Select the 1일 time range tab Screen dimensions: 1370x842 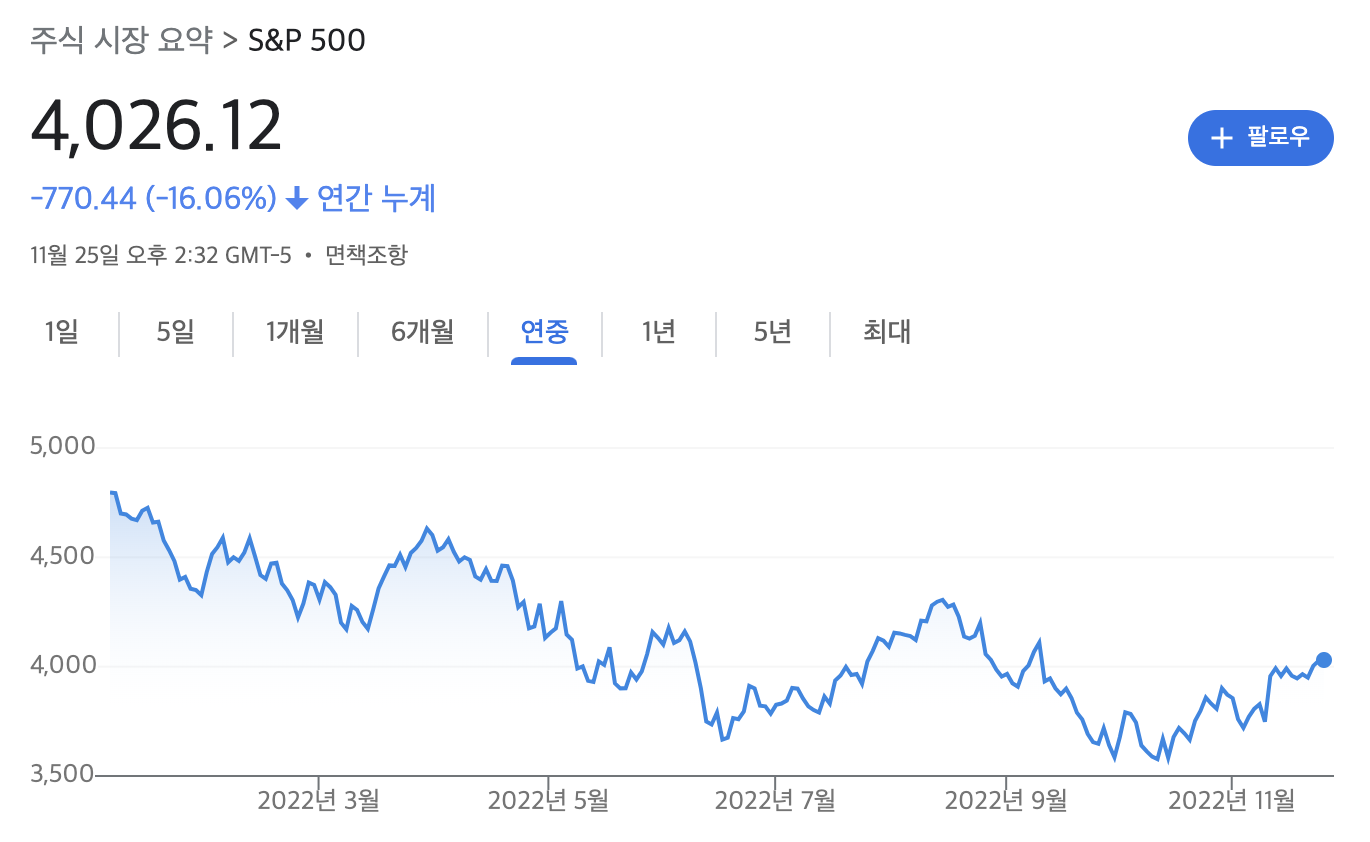[62, 332]
